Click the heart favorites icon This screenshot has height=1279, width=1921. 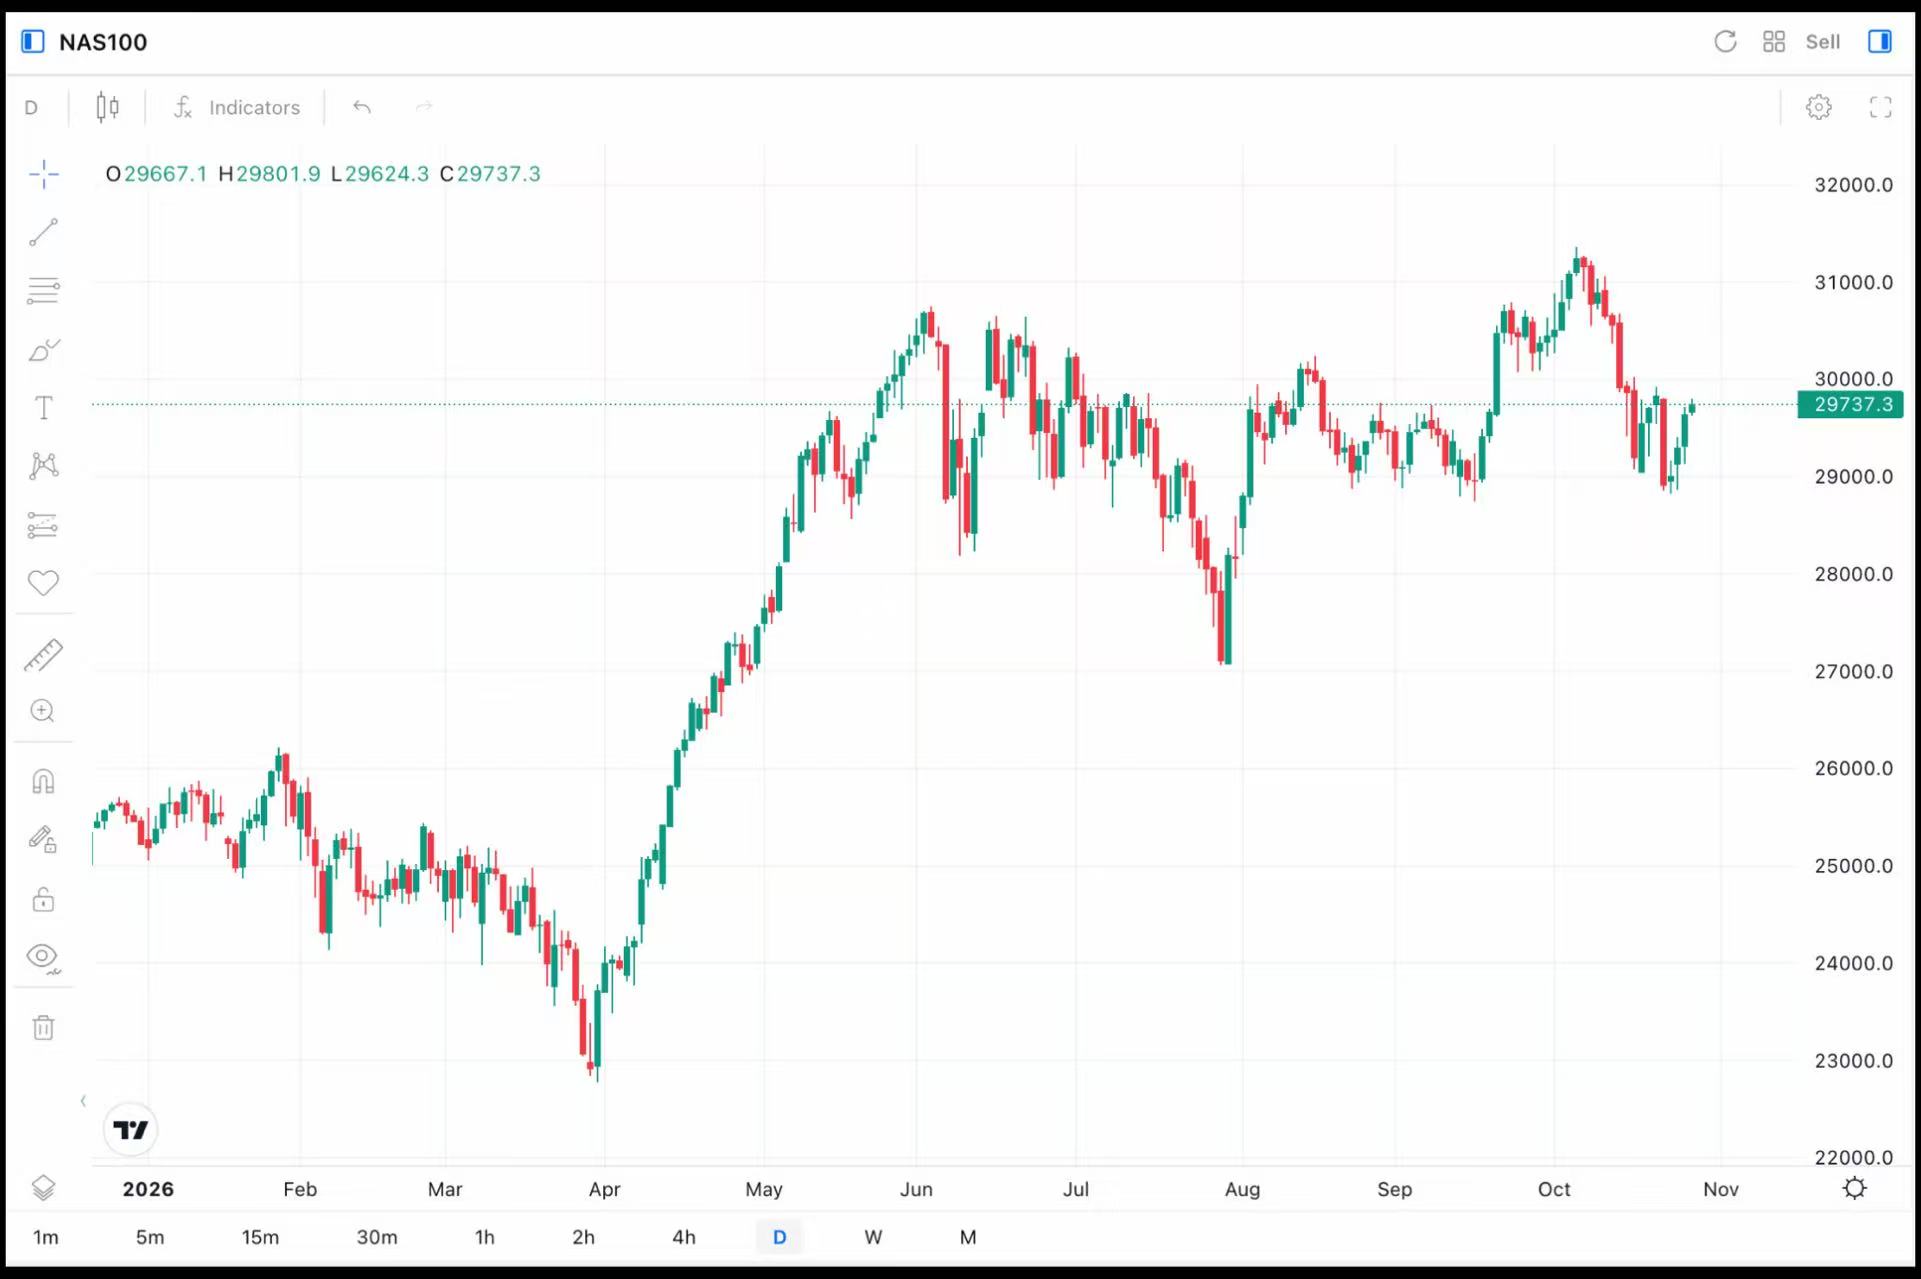(43, 582)
